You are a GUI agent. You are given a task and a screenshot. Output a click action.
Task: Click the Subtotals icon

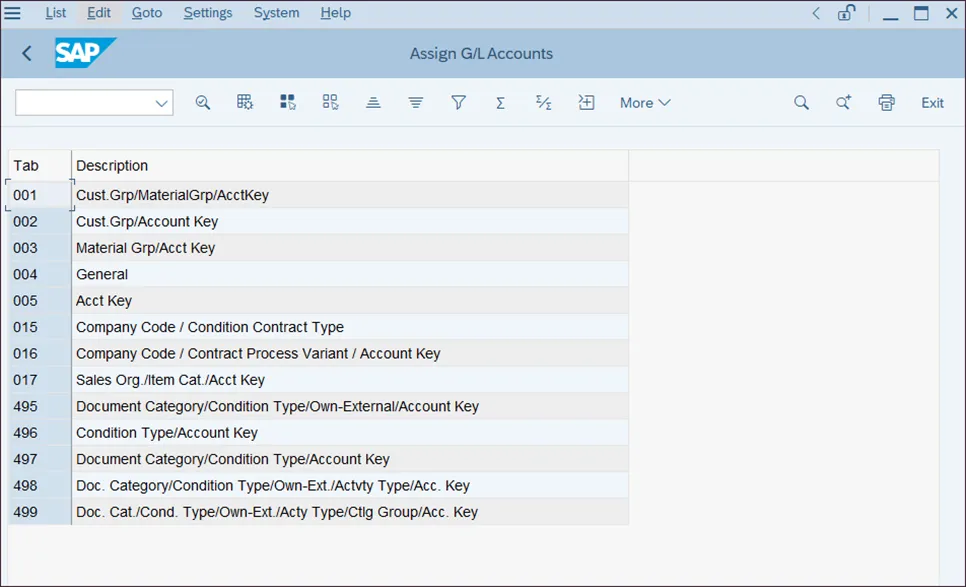543,103
